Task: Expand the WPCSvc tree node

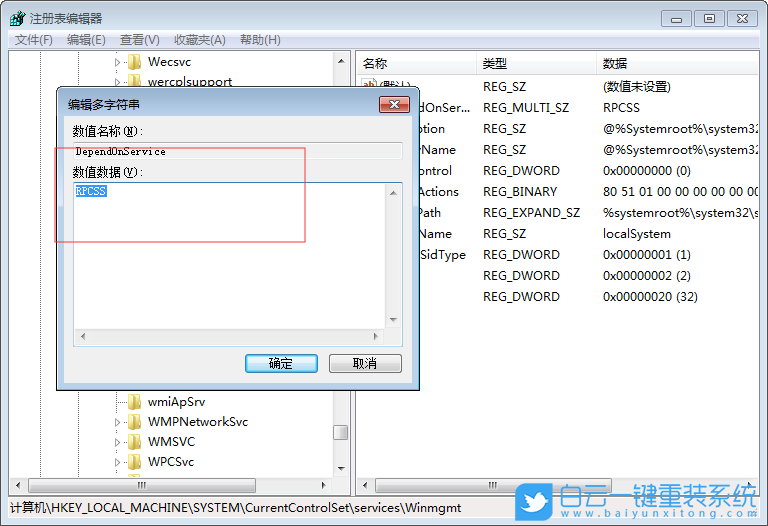Action: click(x=117, y=462)
